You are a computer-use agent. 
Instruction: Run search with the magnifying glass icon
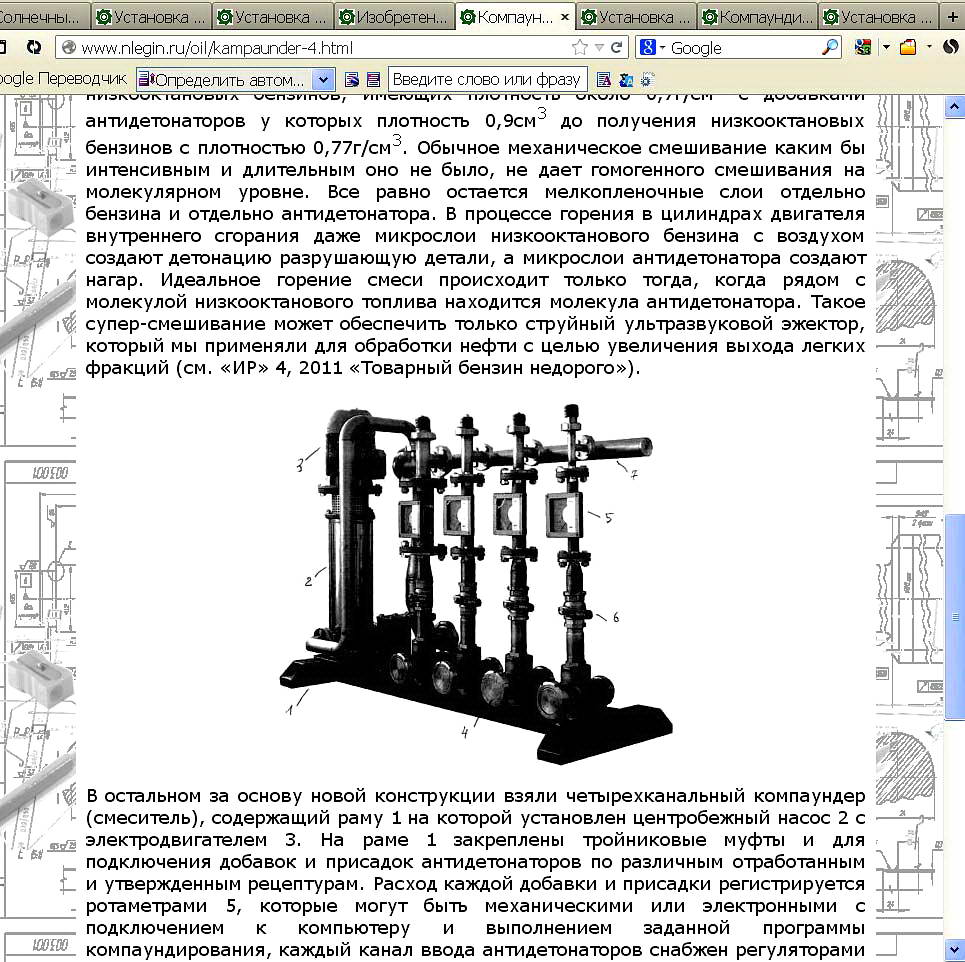coord(831,47)
